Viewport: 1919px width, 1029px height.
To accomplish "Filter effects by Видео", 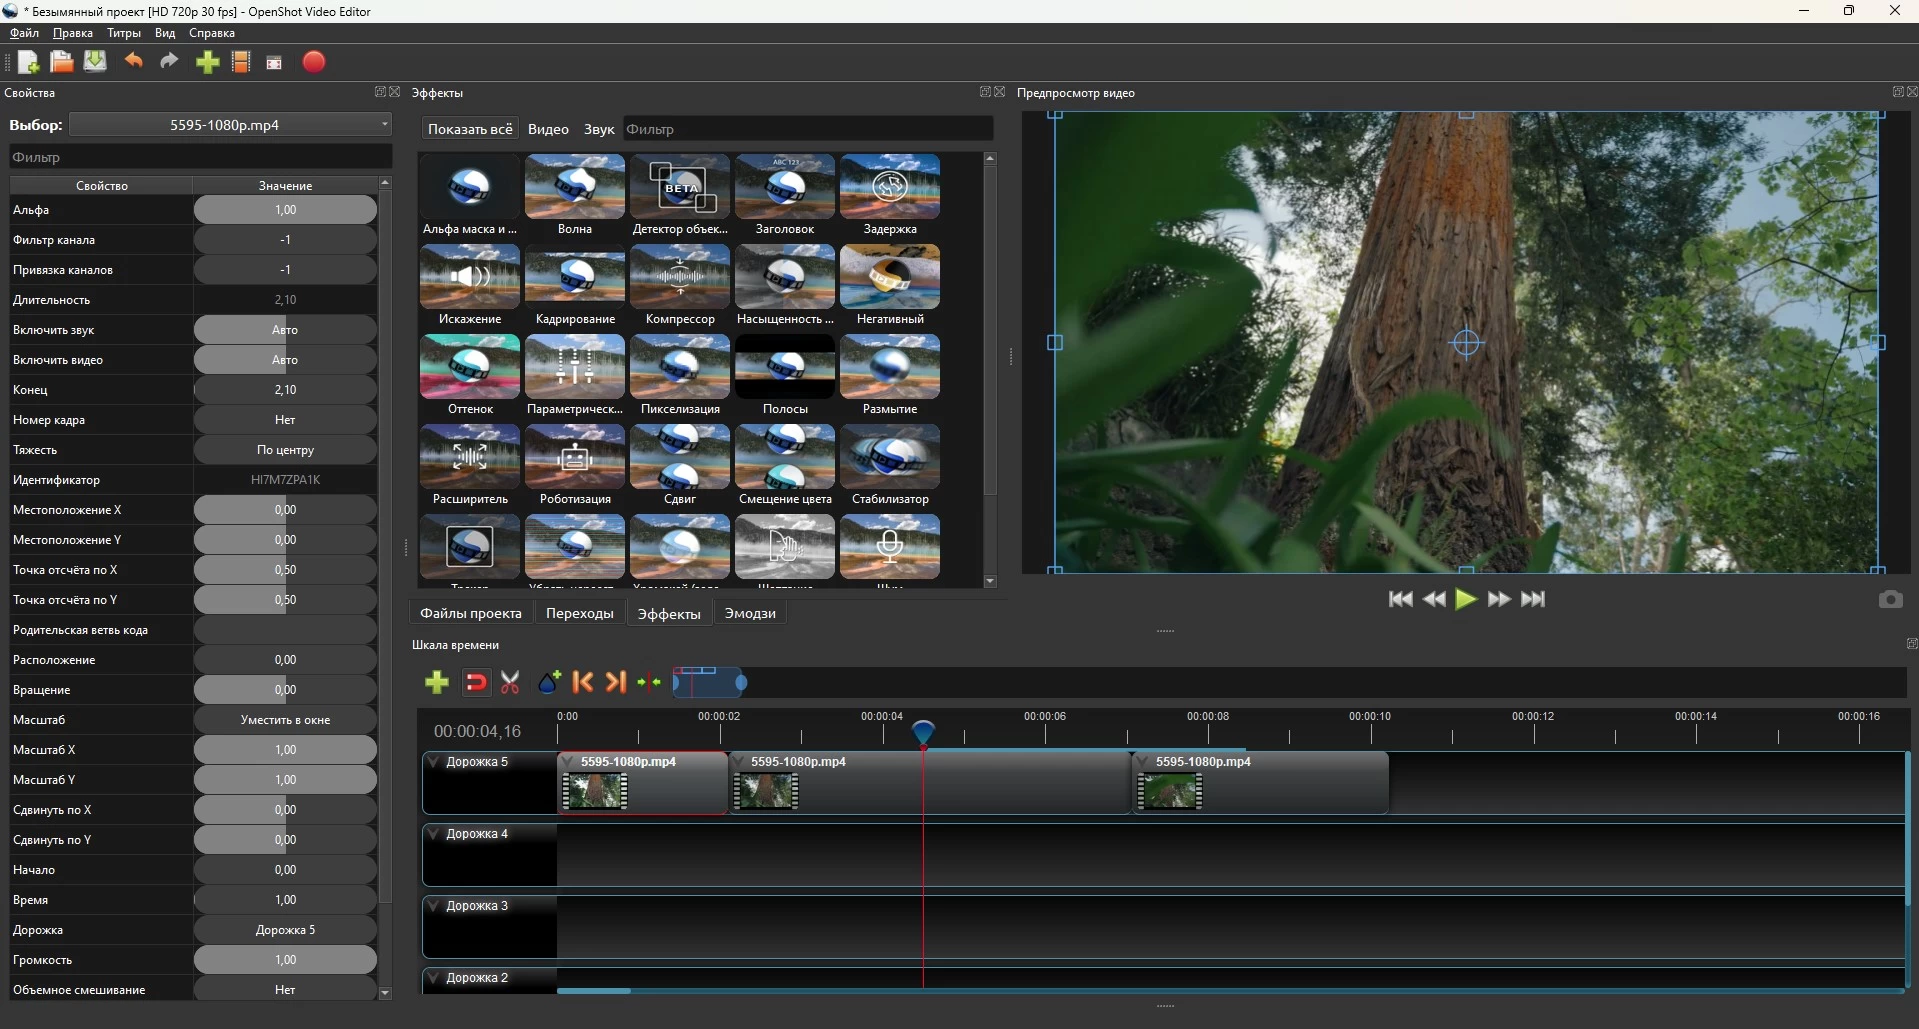I will click(548, 129).
